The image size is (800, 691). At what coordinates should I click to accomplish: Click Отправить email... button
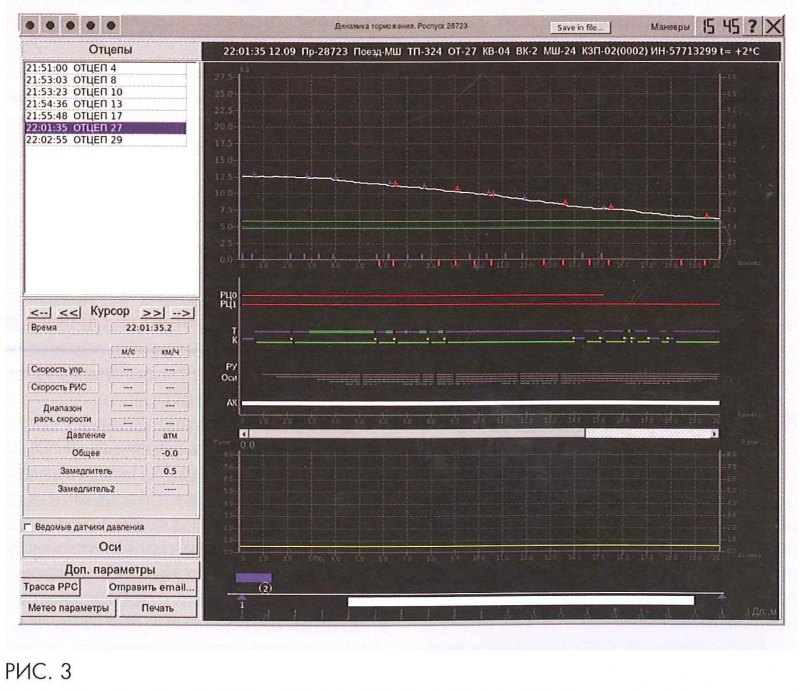point(152,587)
